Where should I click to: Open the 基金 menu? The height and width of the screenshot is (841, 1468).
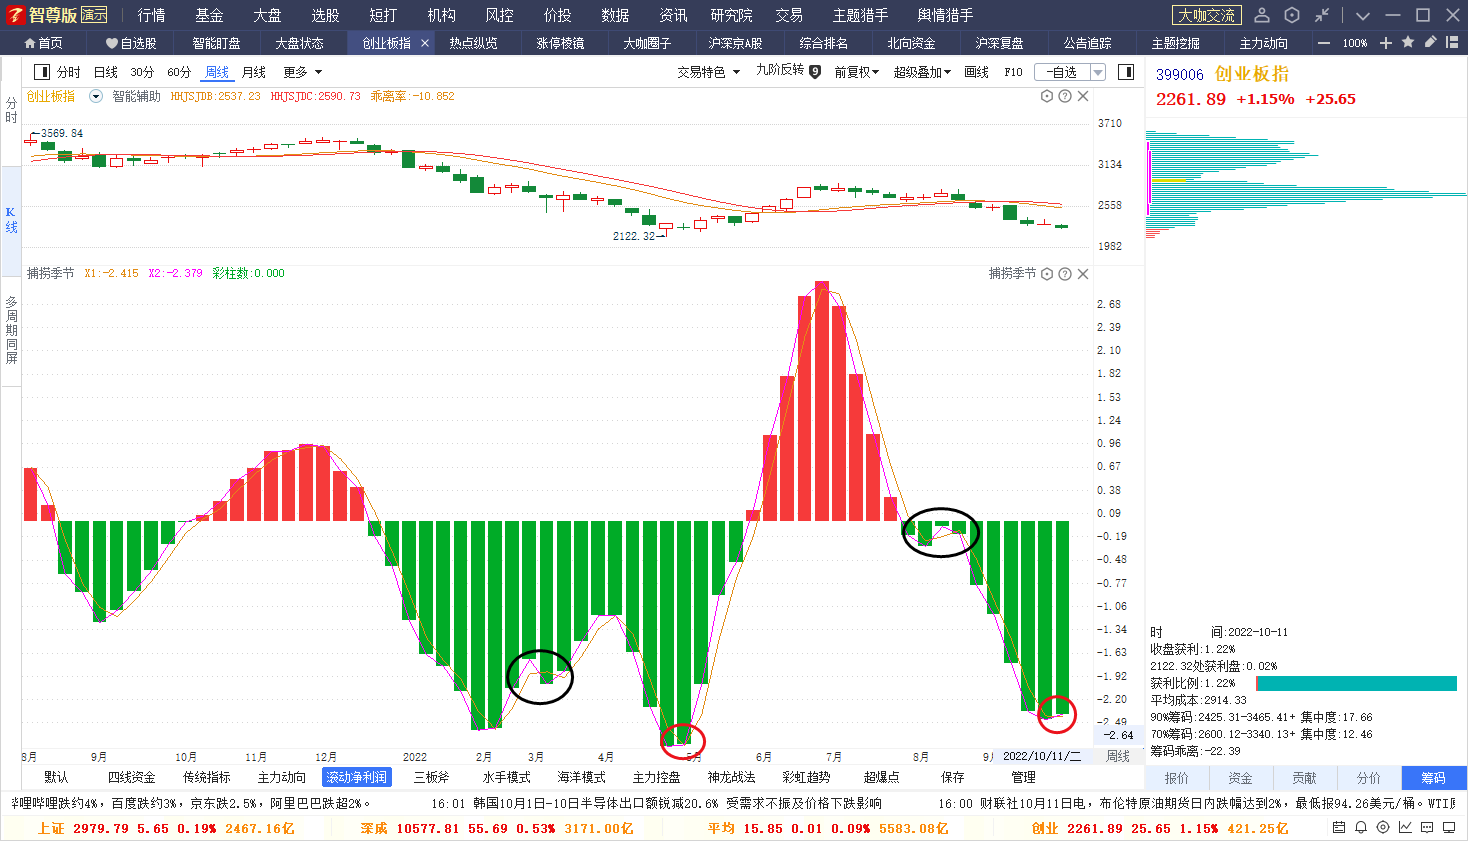(209, 15)
